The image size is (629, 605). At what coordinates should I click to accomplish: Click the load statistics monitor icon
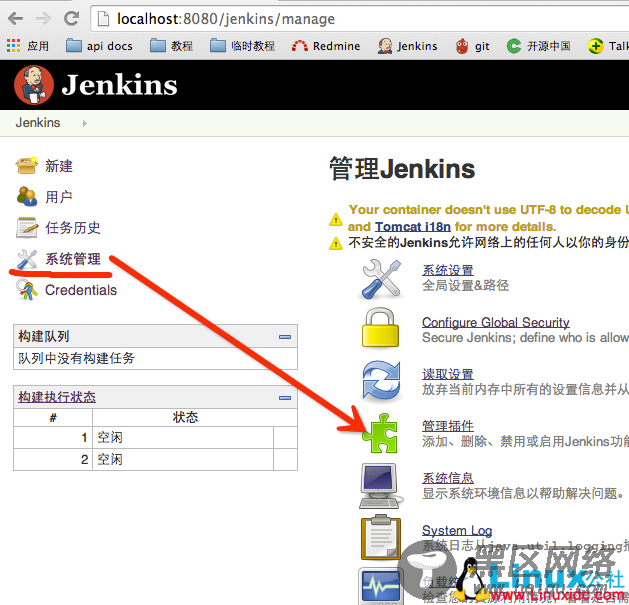pyautogui.click(x=380, y=586)
